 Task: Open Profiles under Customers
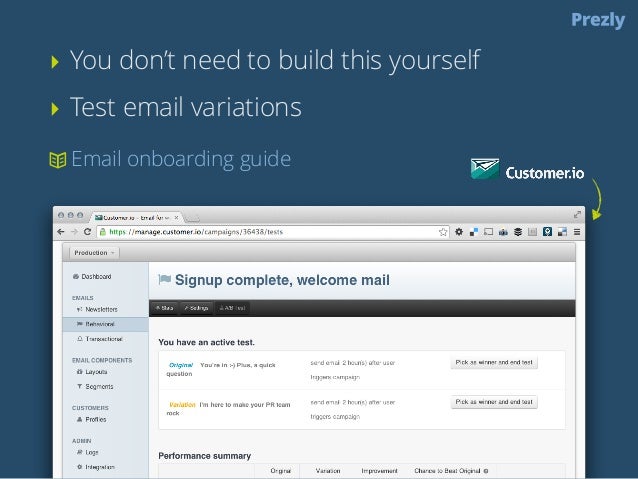pos(92,420)
